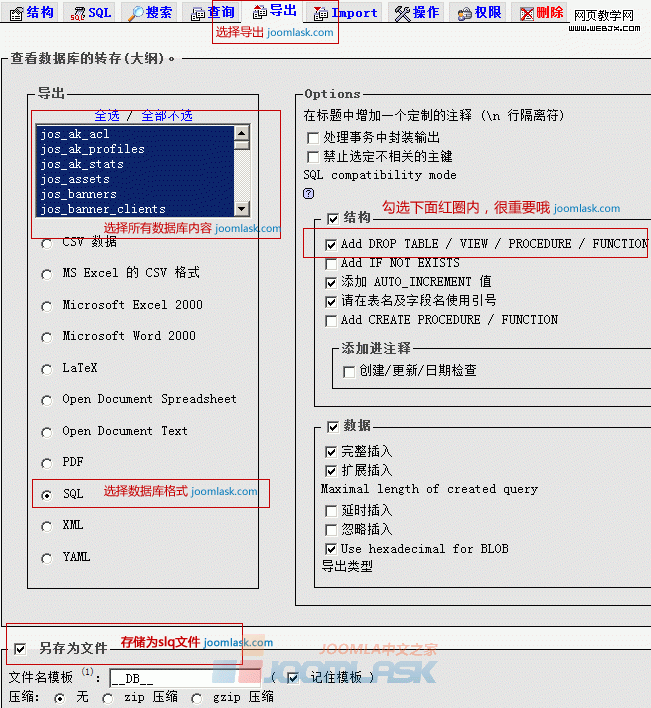The height and width of the screenshot is (708, 651).
Task: Select zip 压缩 compression radio
Action: [x=107, y=699]
